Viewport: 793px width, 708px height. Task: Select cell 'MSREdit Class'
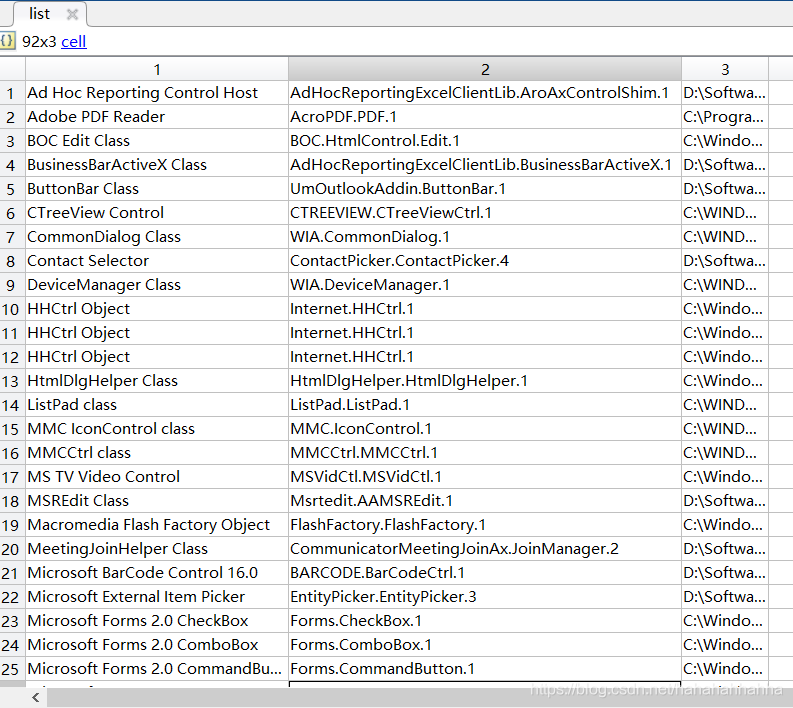[157, 501]
